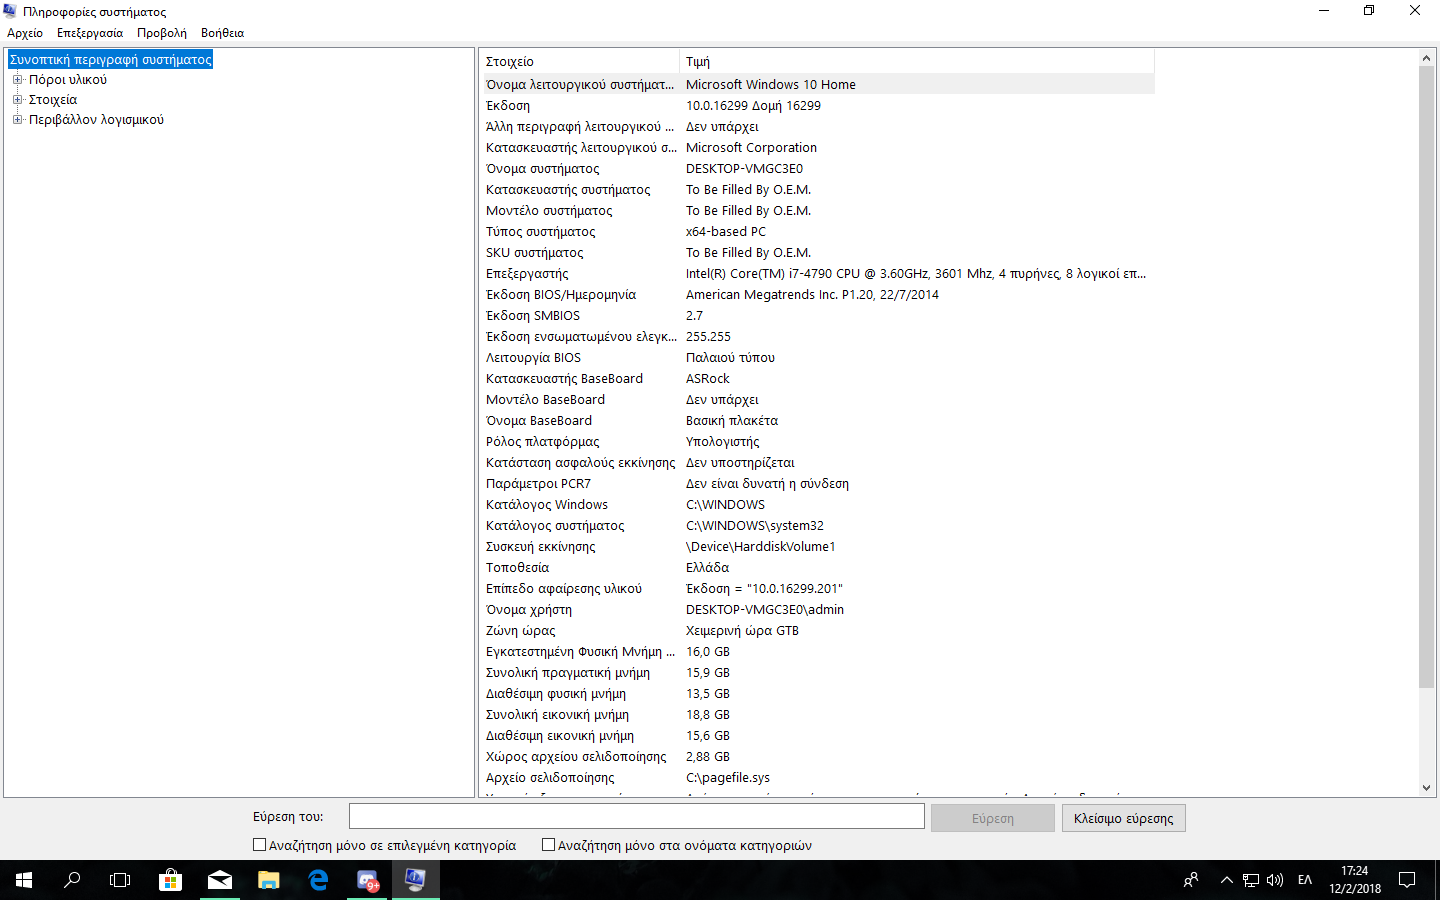Select the Τύπος συστήματος row
The height and width of the screenshot is (900, 1440).
[817, 232]
